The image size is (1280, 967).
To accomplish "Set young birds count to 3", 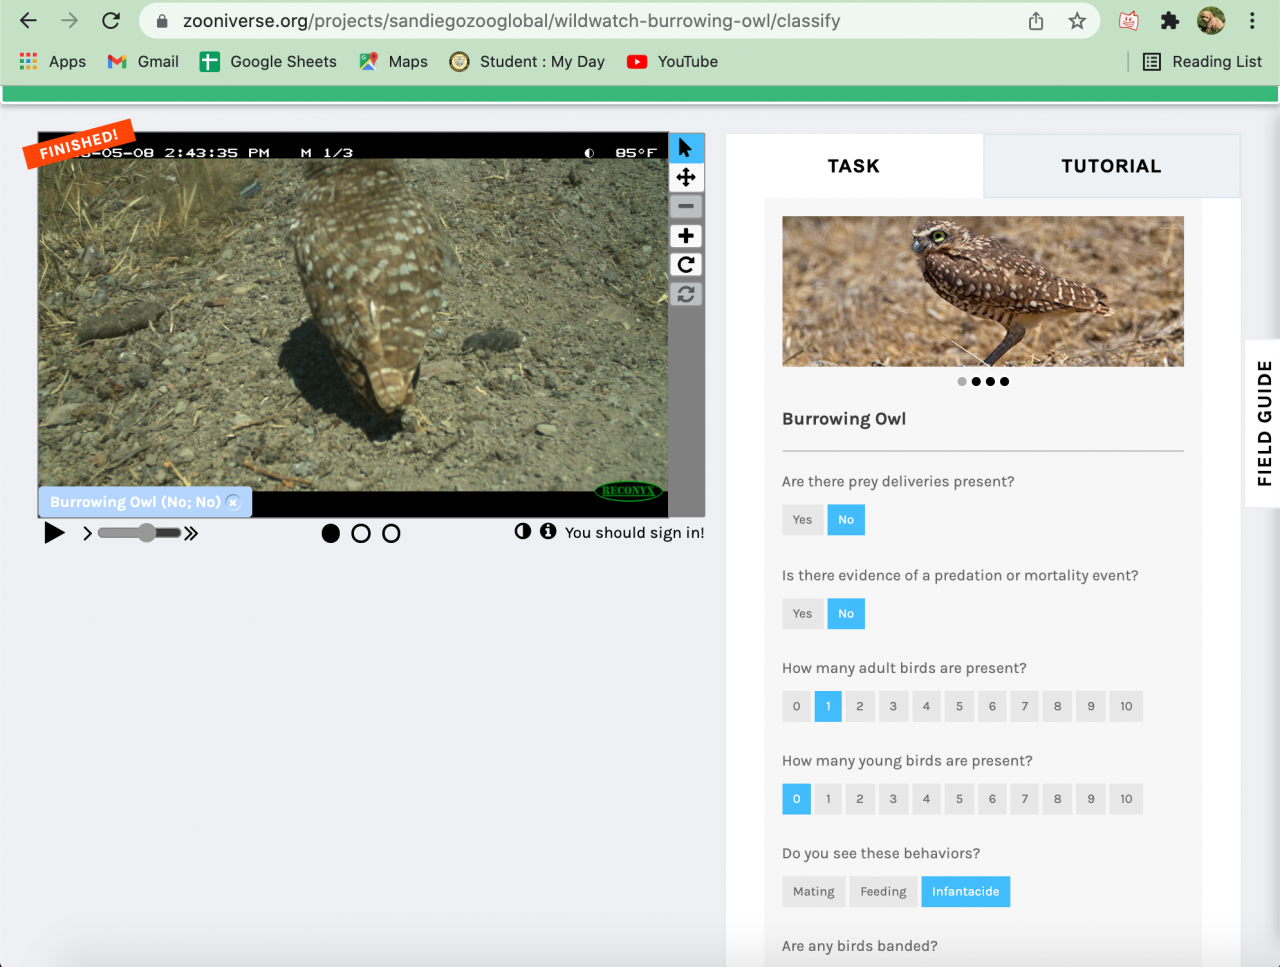I will pyautogui.click(x=893, y=799).
